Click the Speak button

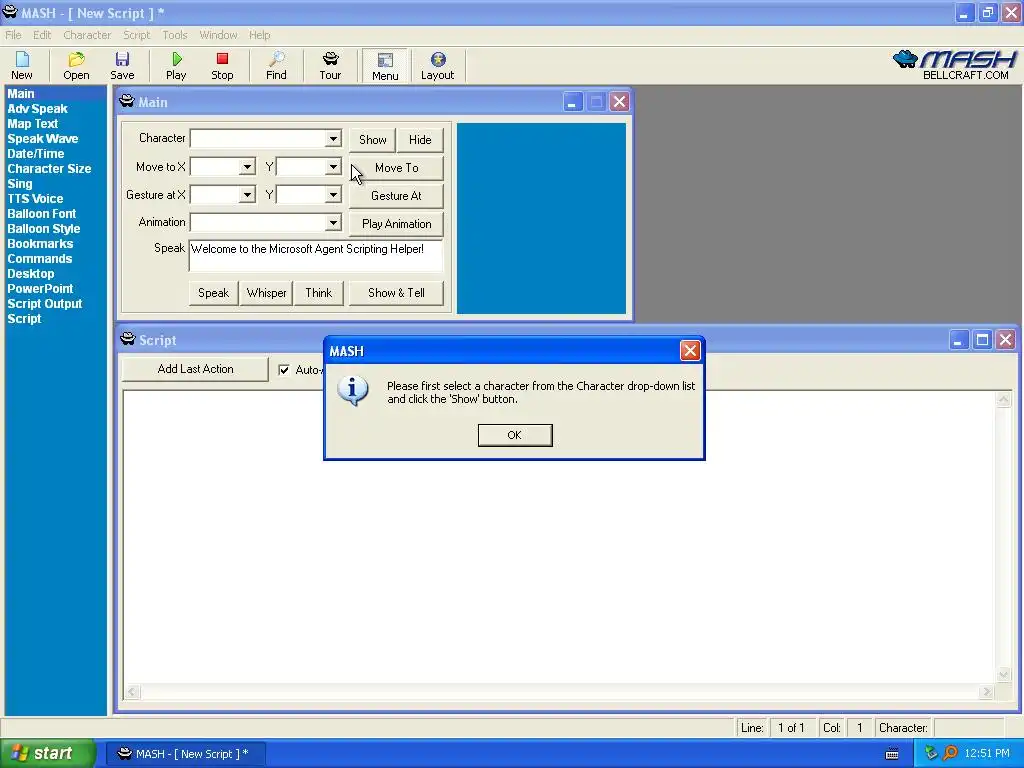214,293
